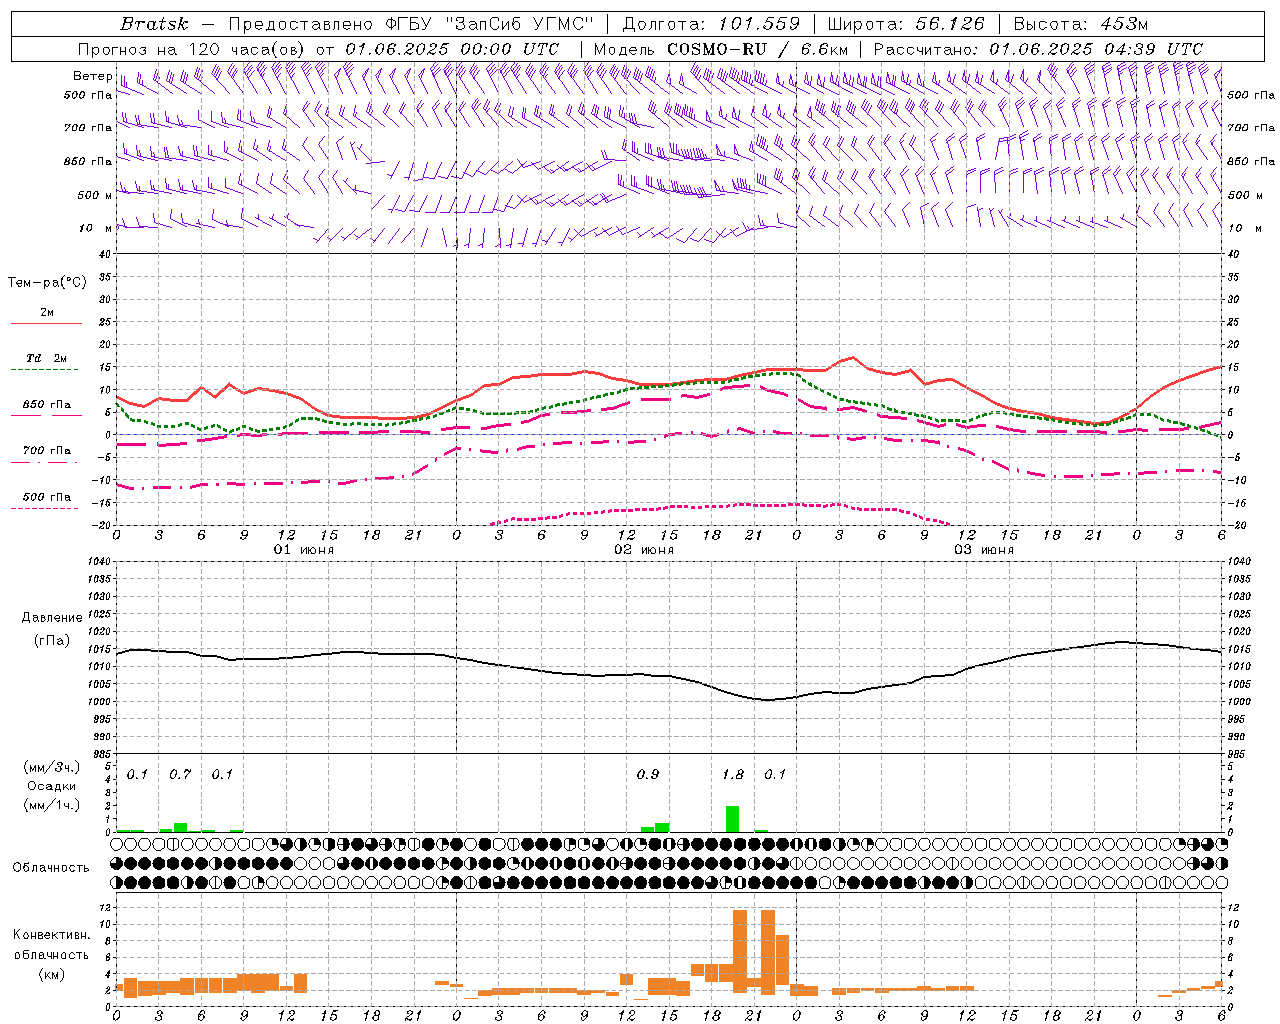Click the "Ветер" wind panel label
This screenshot has height=1024, width=1280.
point(92,76)
